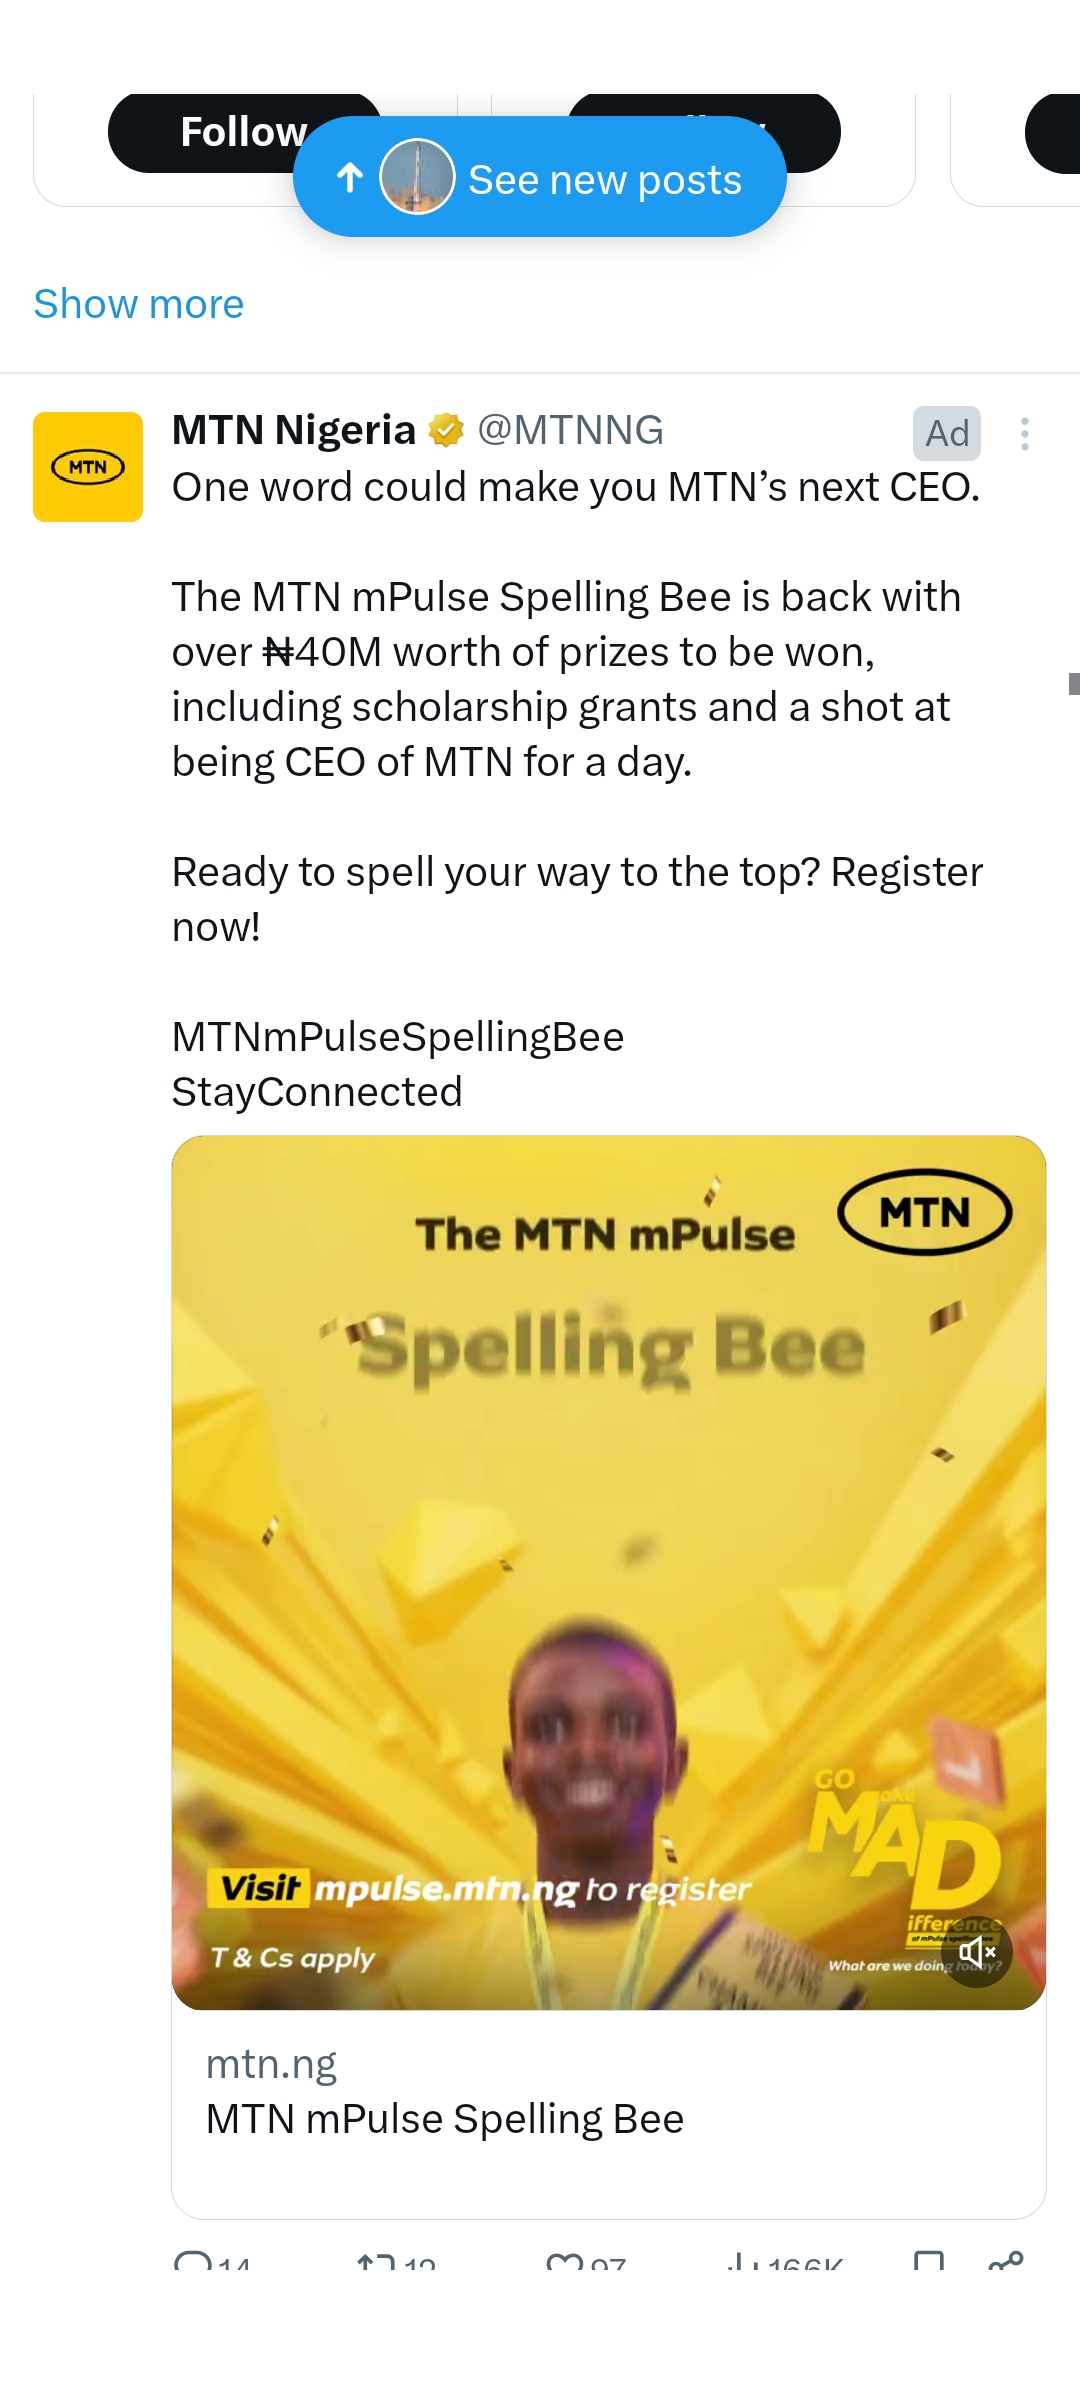The width and height of the screenshot is (1080, 2400).
Task: Click the scrollbar thumb on right edge
Action: pos(1074,684)
